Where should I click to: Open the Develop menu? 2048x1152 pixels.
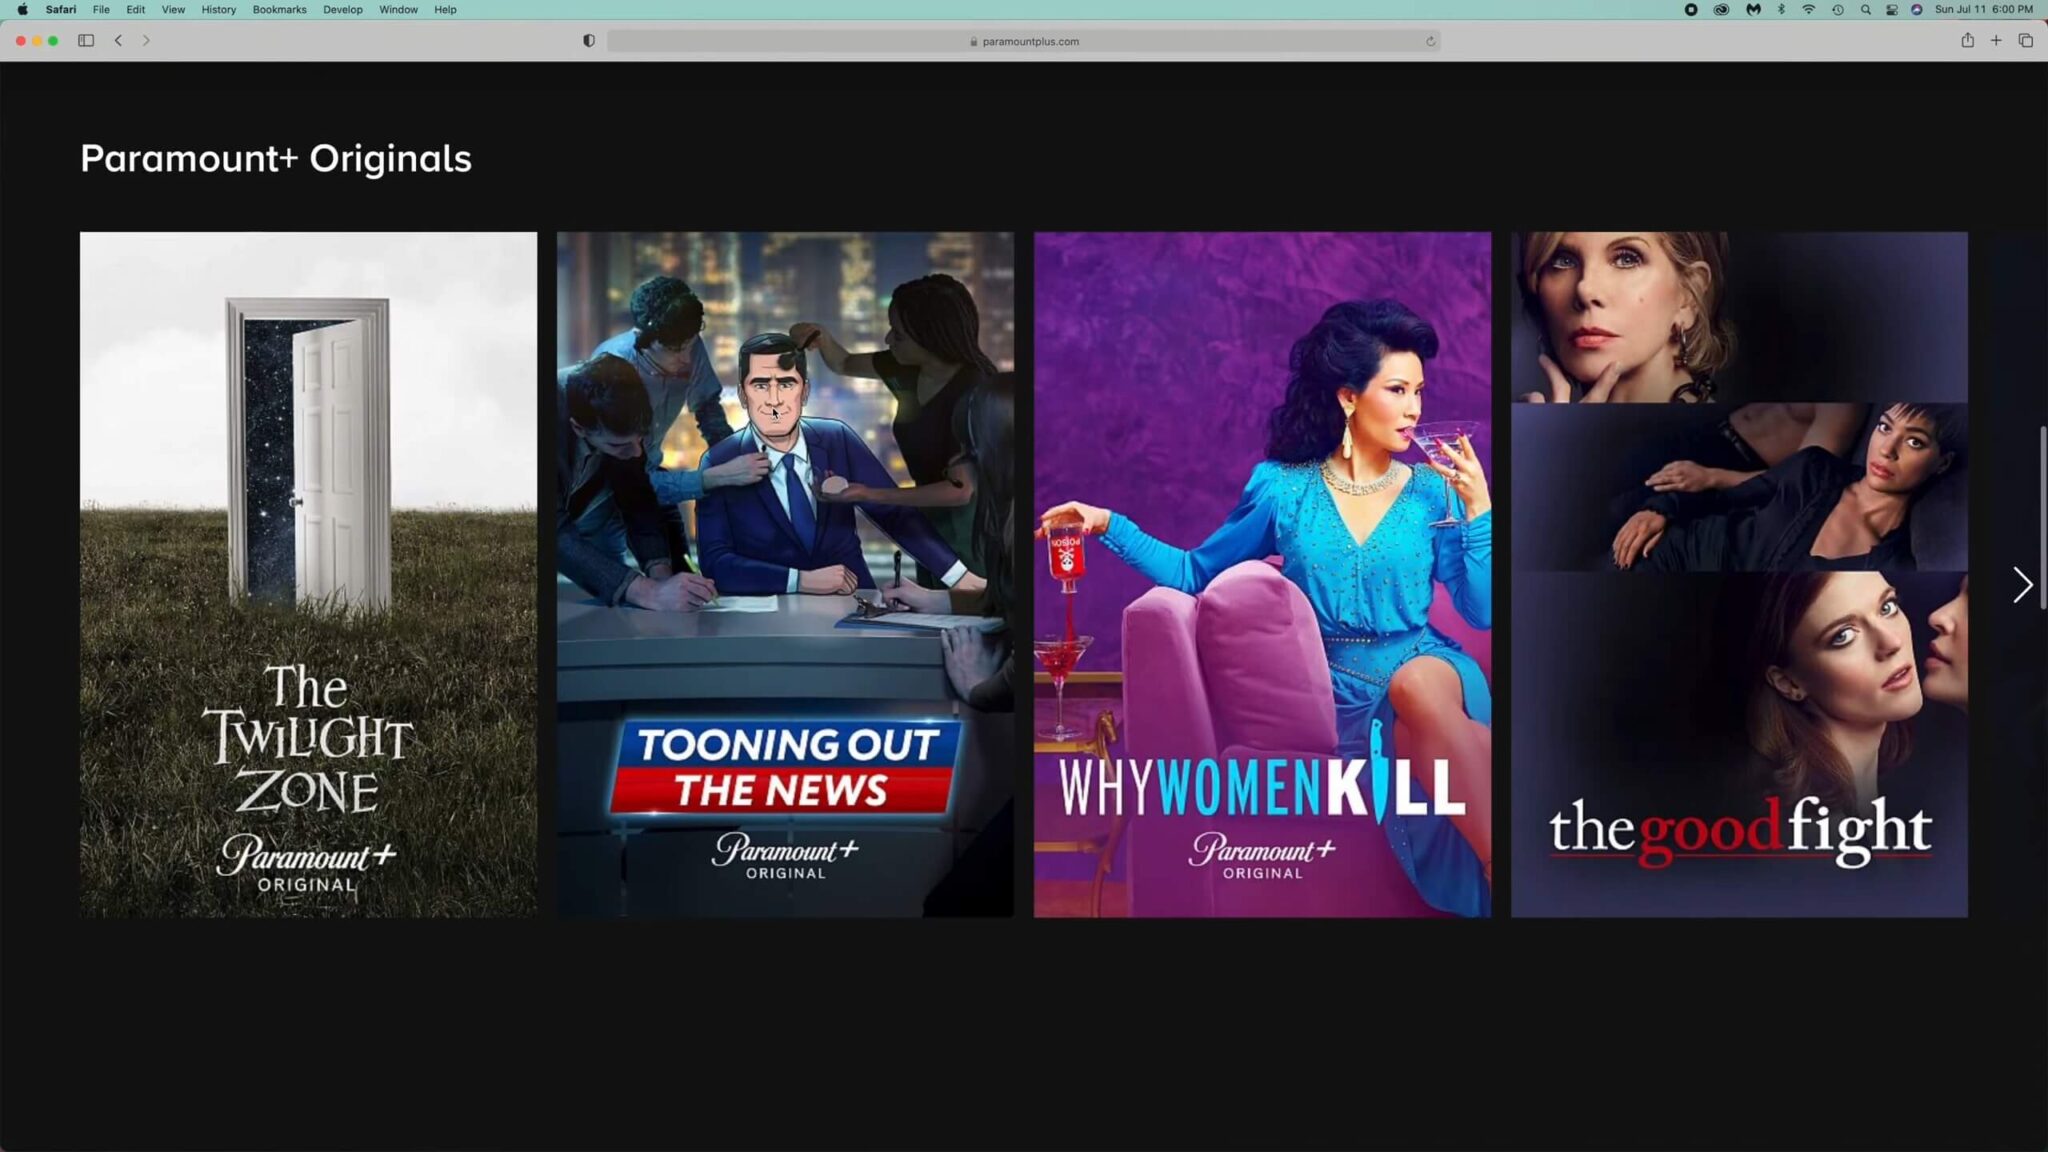coord(343,9)
